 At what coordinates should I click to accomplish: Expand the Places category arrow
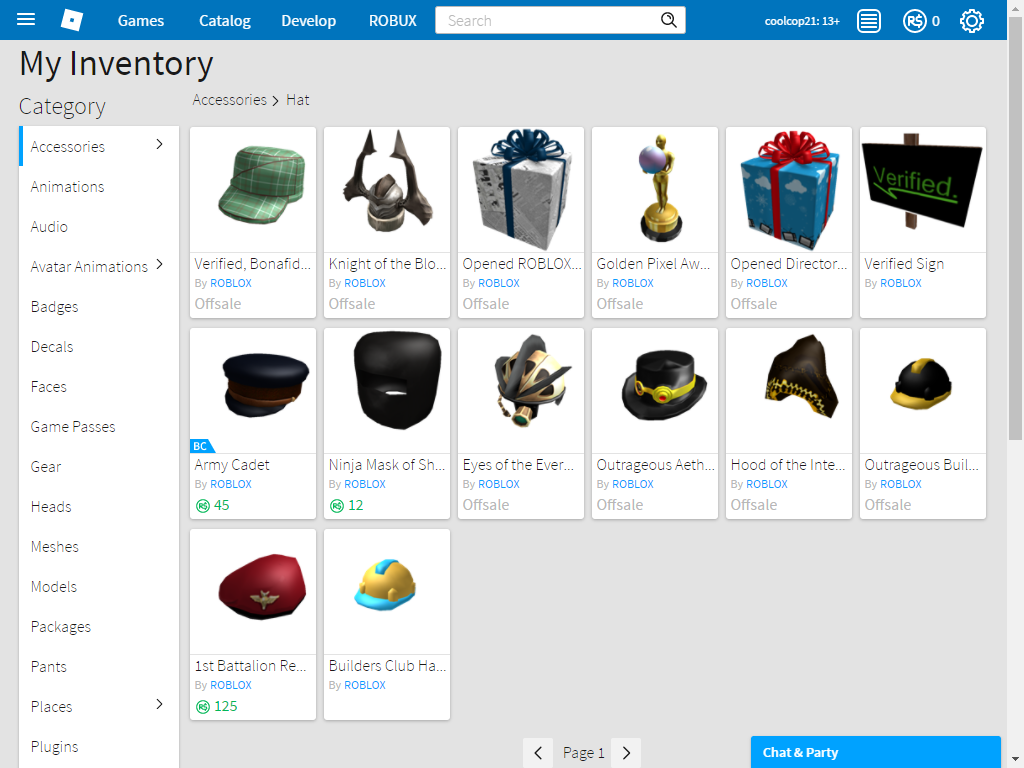click(x=159, y=704)
